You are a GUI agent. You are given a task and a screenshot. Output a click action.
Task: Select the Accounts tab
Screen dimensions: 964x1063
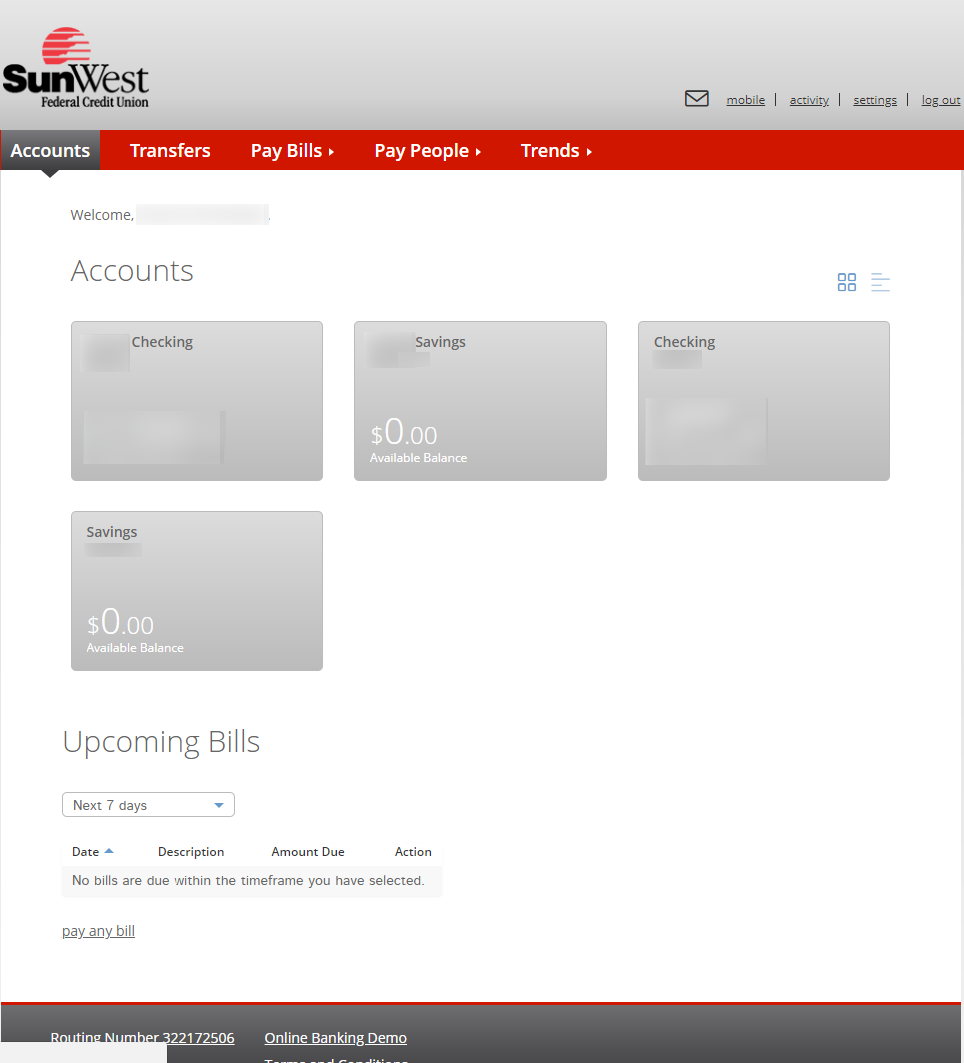pos(50,150)
